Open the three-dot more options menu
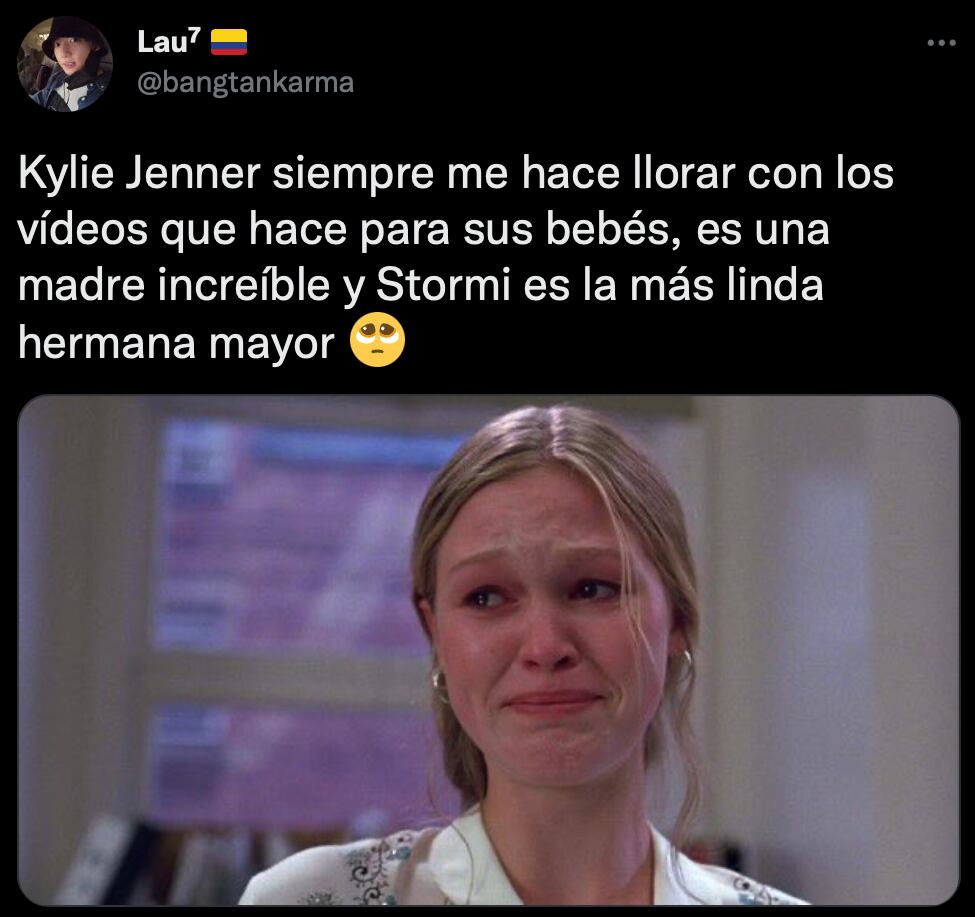Viewport: 975px width, 917px height. pyautogui.click(x=941, y=43)
